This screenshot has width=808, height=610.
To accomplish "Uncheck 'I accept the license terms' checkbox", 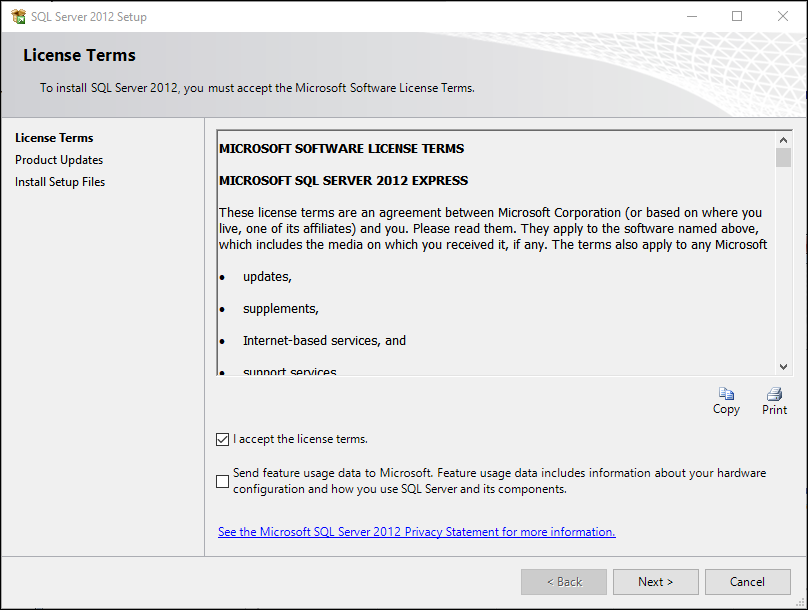I will coord(223,439).
